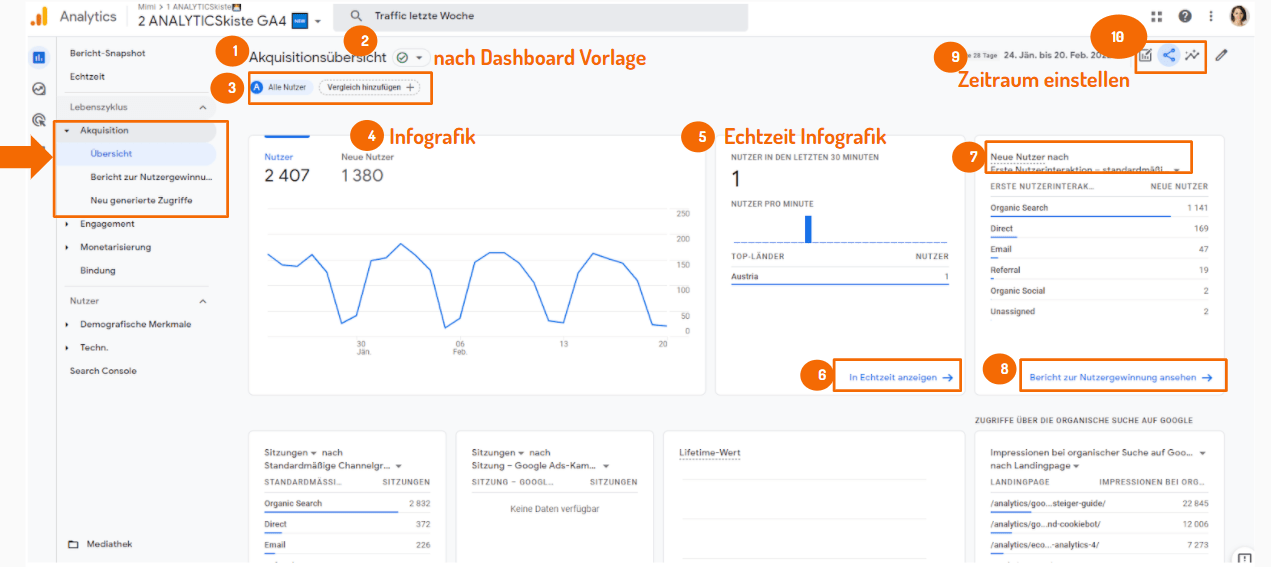Open the report status checkmark dropdown
This screenshot has width=1271, height=567.
[x=410, y=58]
